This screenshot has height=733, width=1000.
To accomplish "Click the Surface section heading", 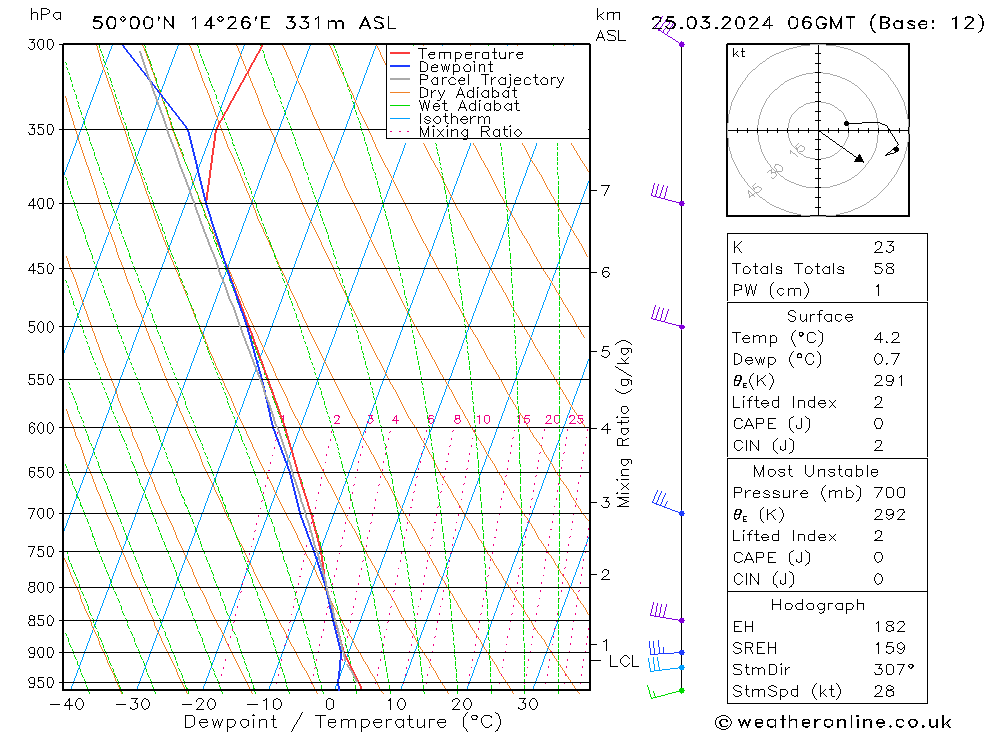I will [x=820, y=316].
